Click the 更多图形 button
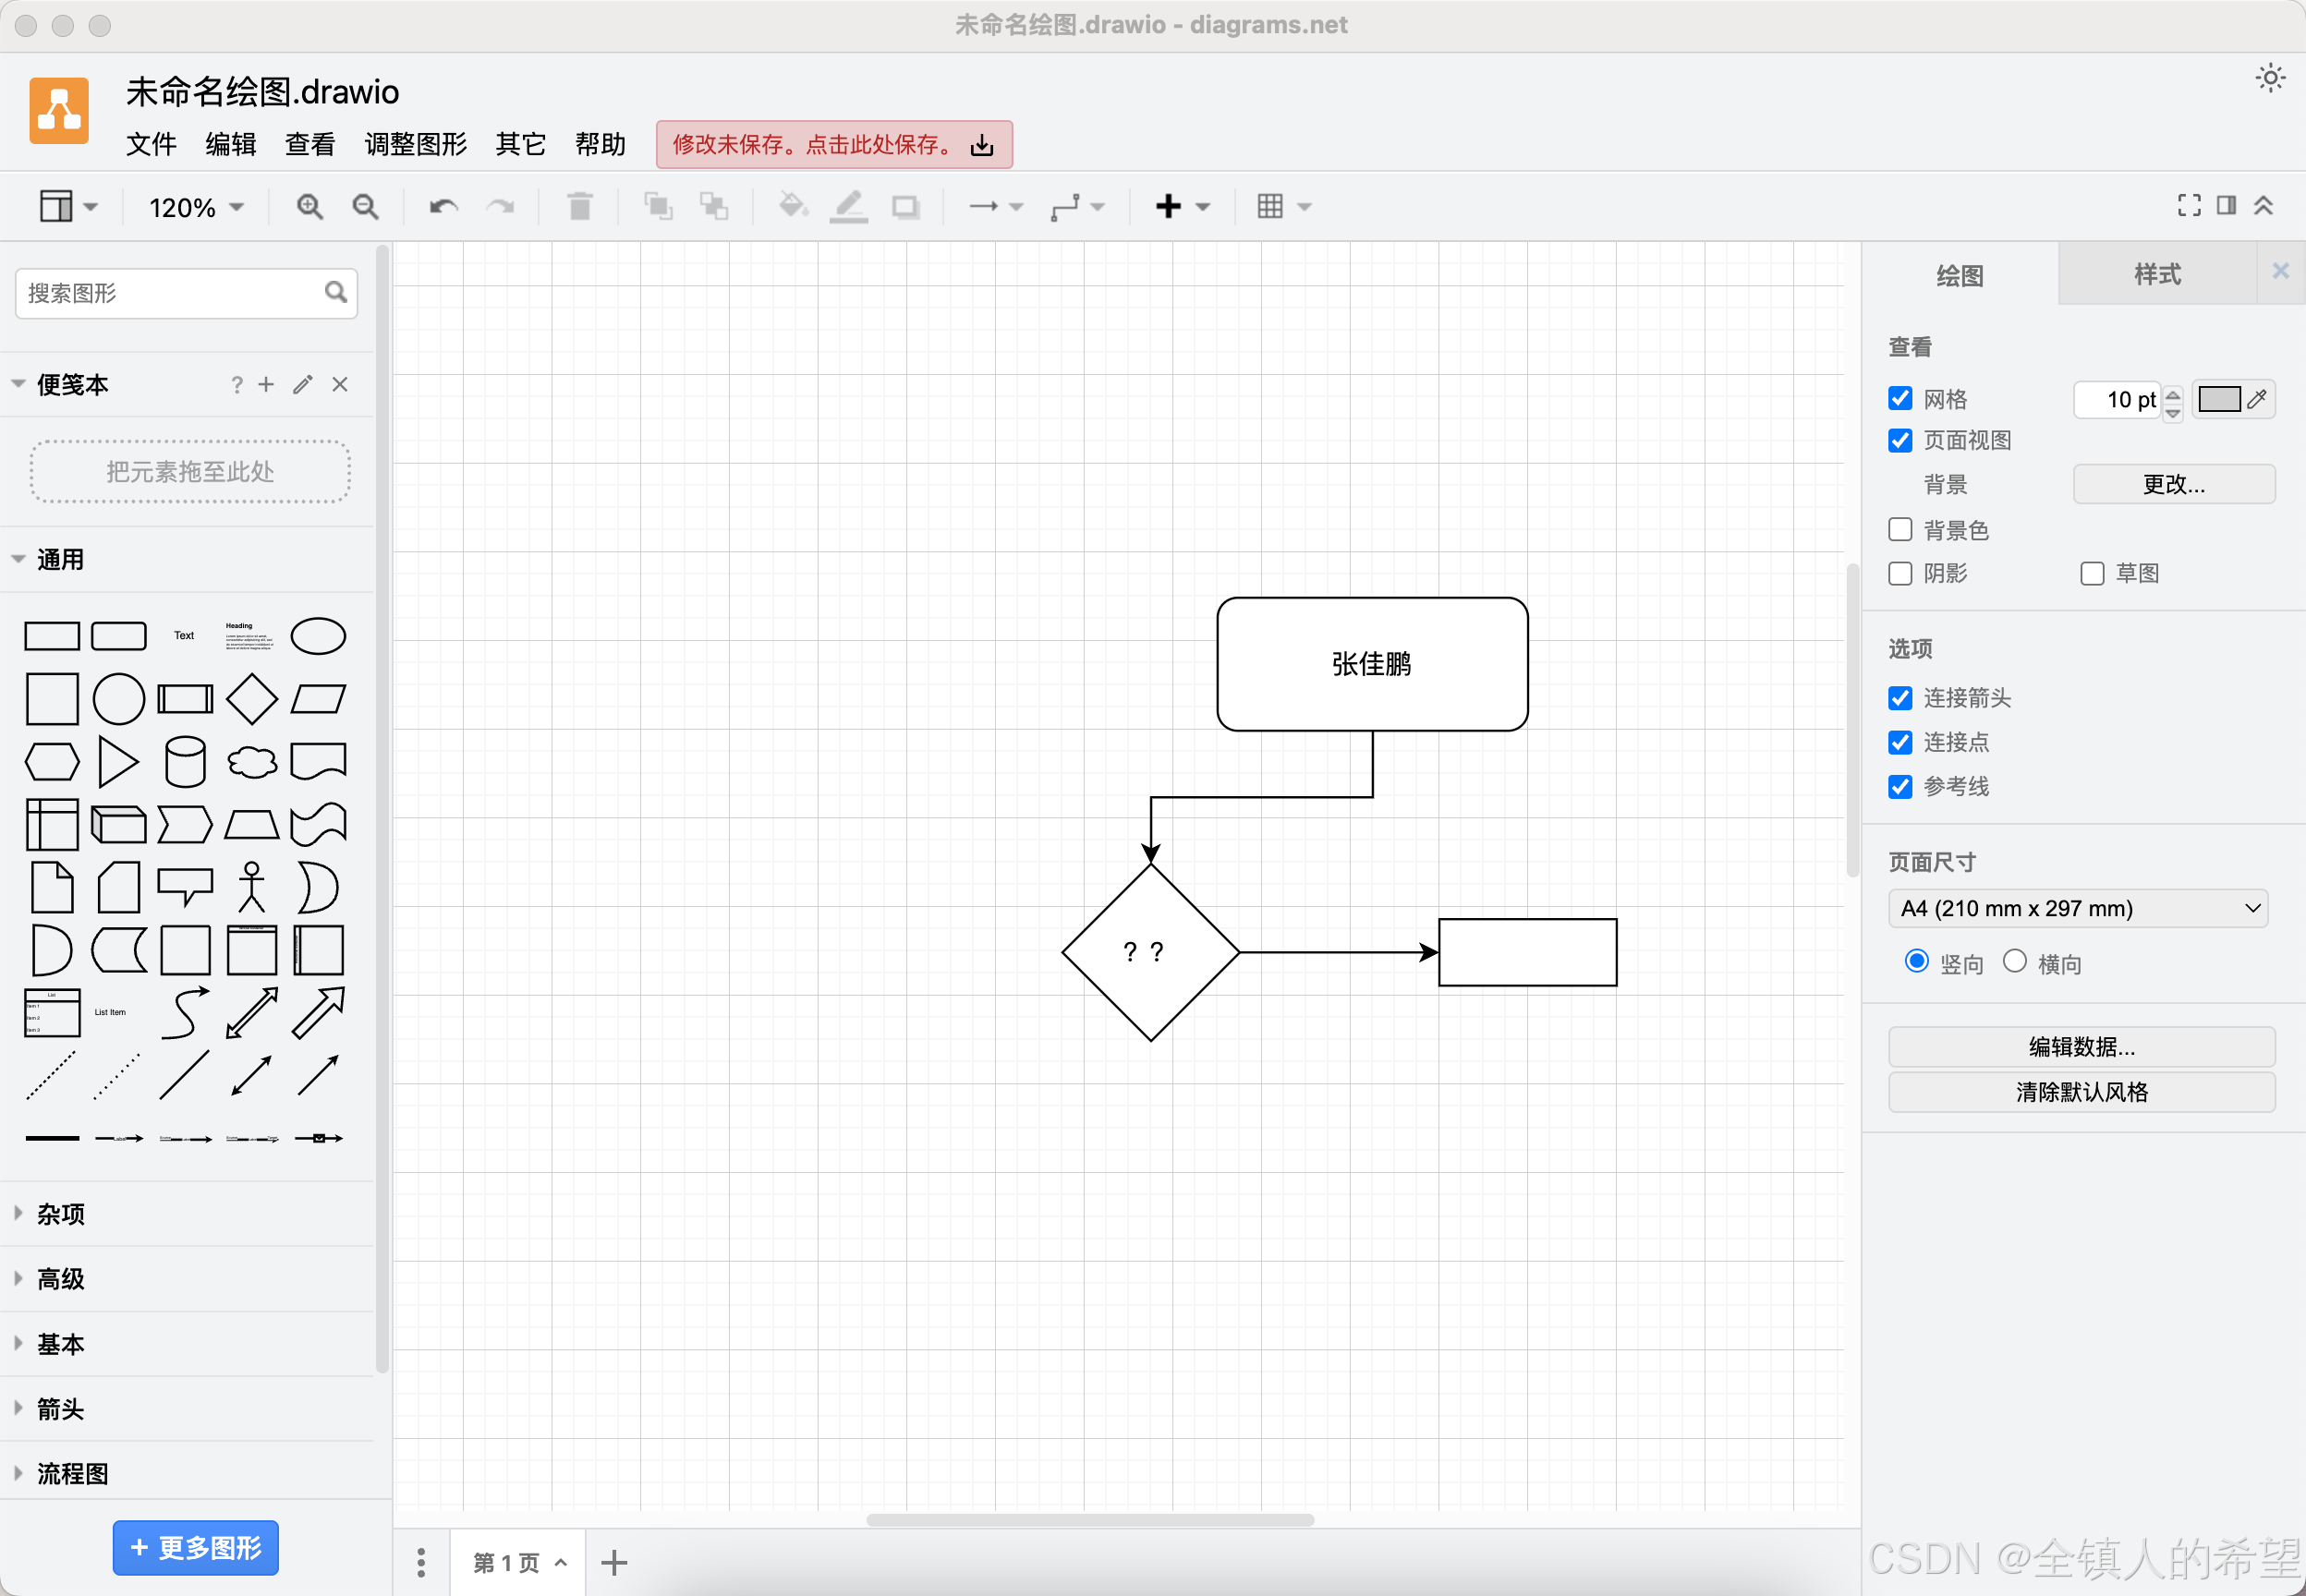Viewport: 2306px width, 1596px height. [195, 1546]
